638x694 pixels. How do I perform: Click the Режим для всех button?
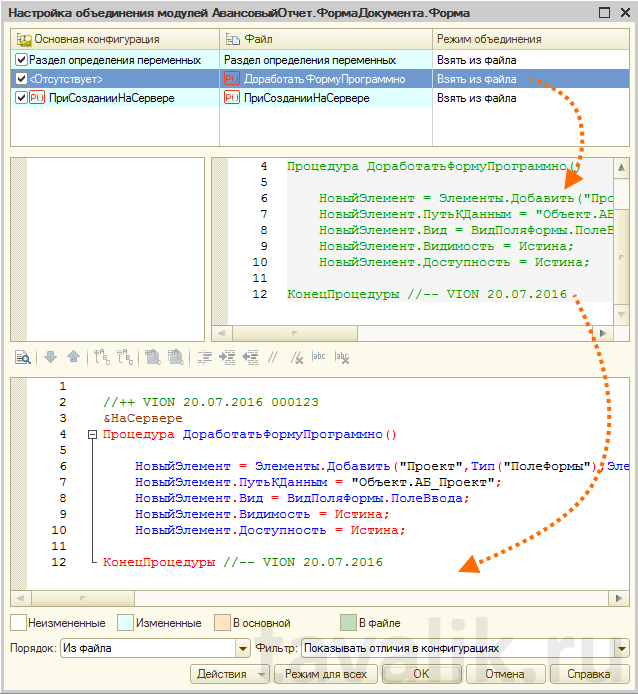[326, 674]
